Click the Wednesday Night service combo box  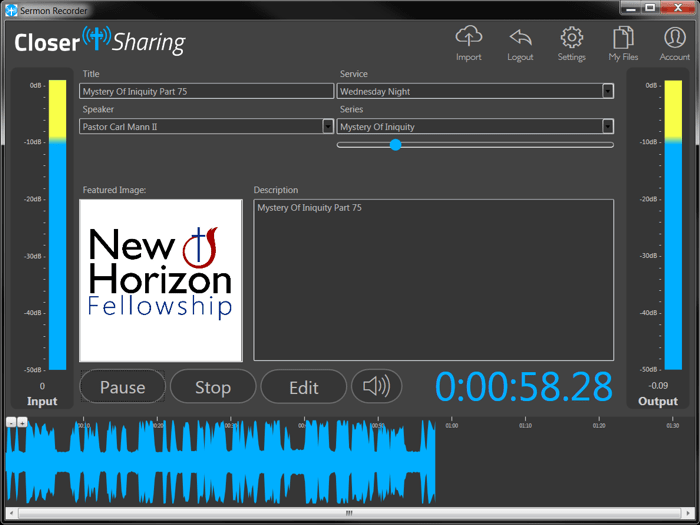click(475, 91)
